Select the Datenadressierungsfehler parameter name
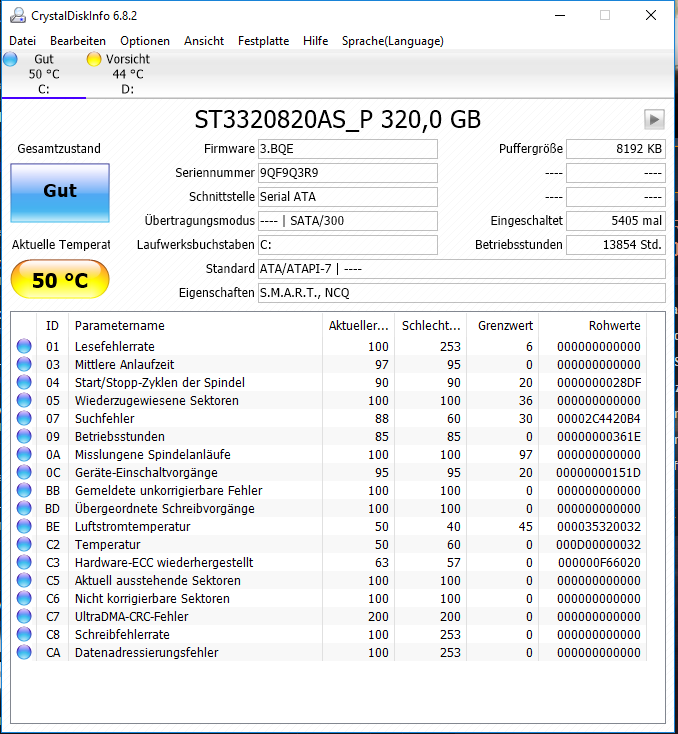The height and width of the screenshot is (734, 678). coord(147,653)
